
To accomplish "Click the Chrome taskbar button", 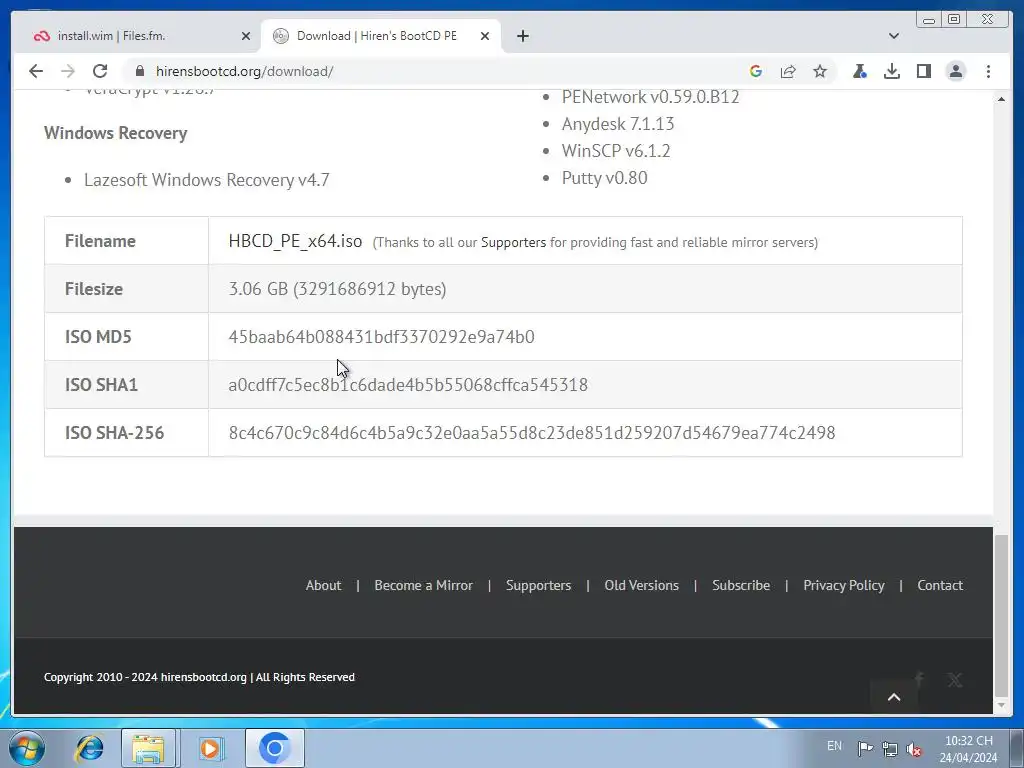I will (274, 748).
